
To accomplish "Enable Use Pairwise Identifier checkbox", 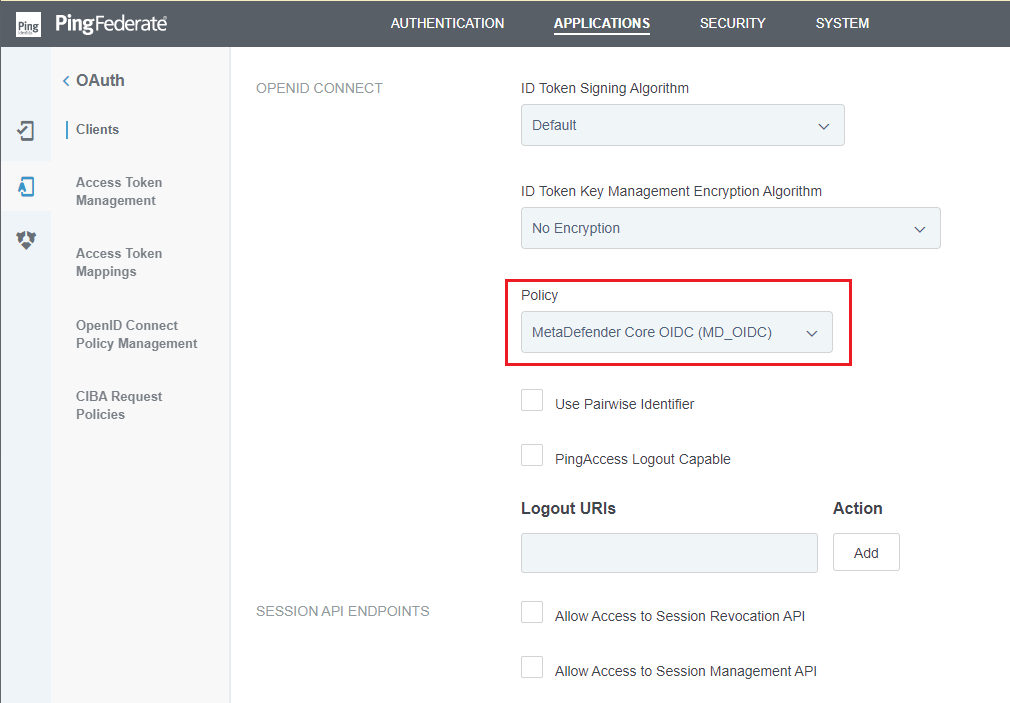I will (532, 400).
